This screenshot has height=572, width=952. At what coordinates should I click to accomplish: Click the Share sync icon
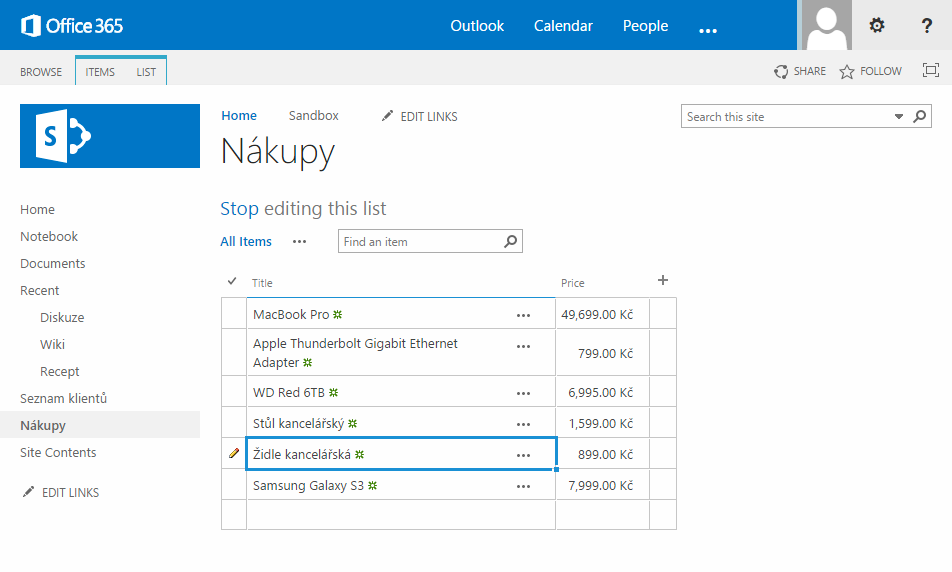coord(781,72)
